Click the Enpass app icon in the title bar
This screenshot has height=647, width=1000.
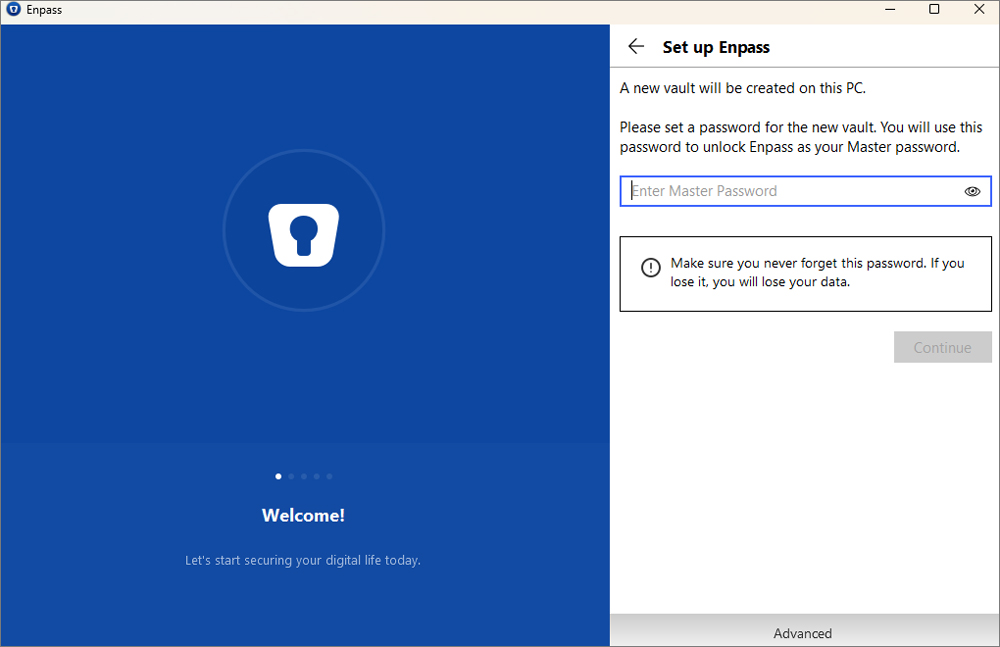coord(14,10)
